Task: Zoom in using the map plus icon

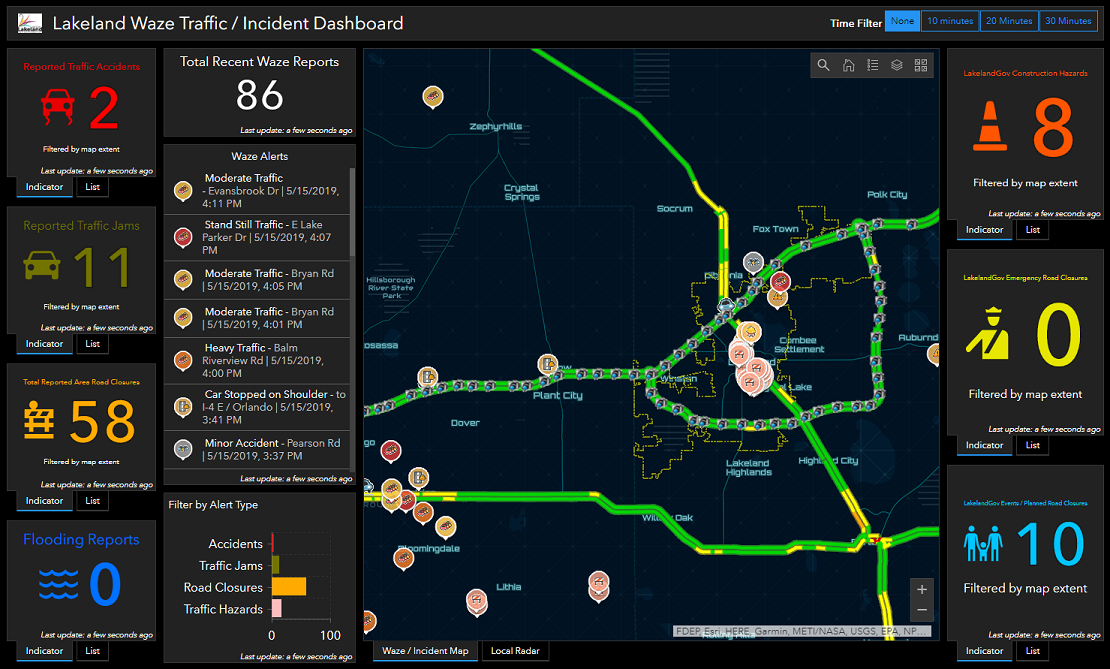Action: point(921,589)
